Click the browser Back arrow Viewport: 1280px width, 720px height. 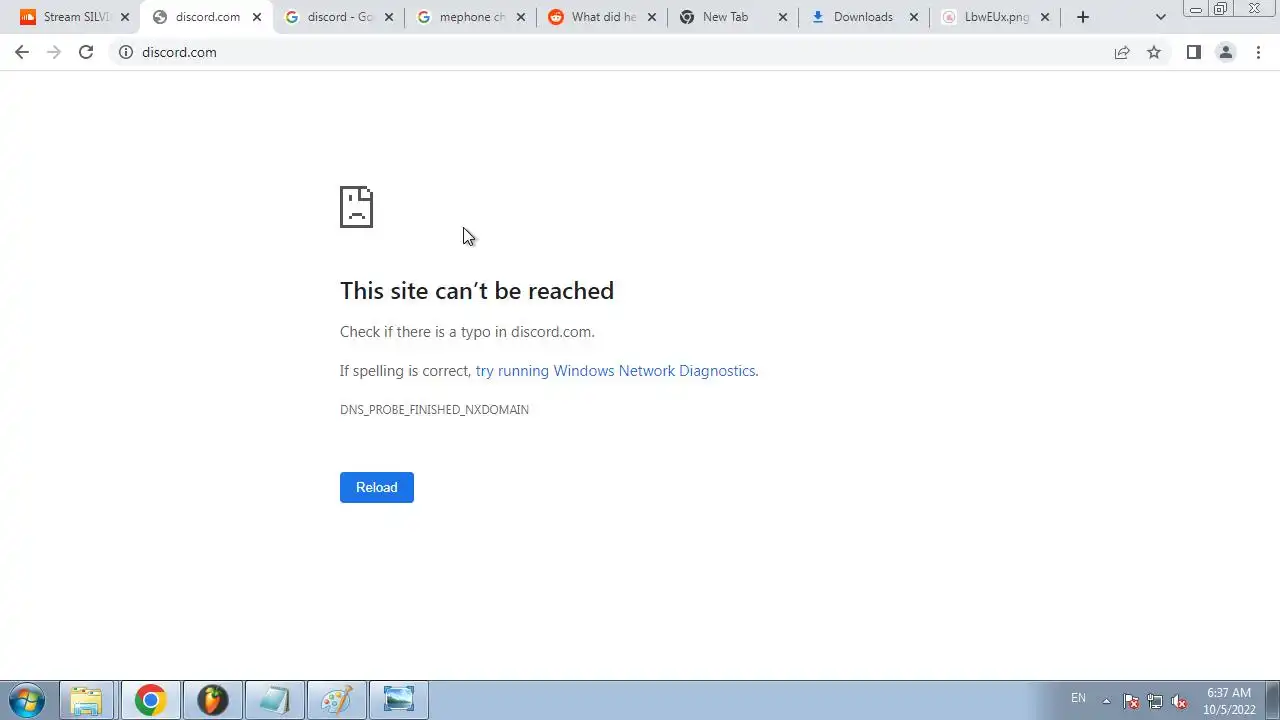(x=22, y=52)
